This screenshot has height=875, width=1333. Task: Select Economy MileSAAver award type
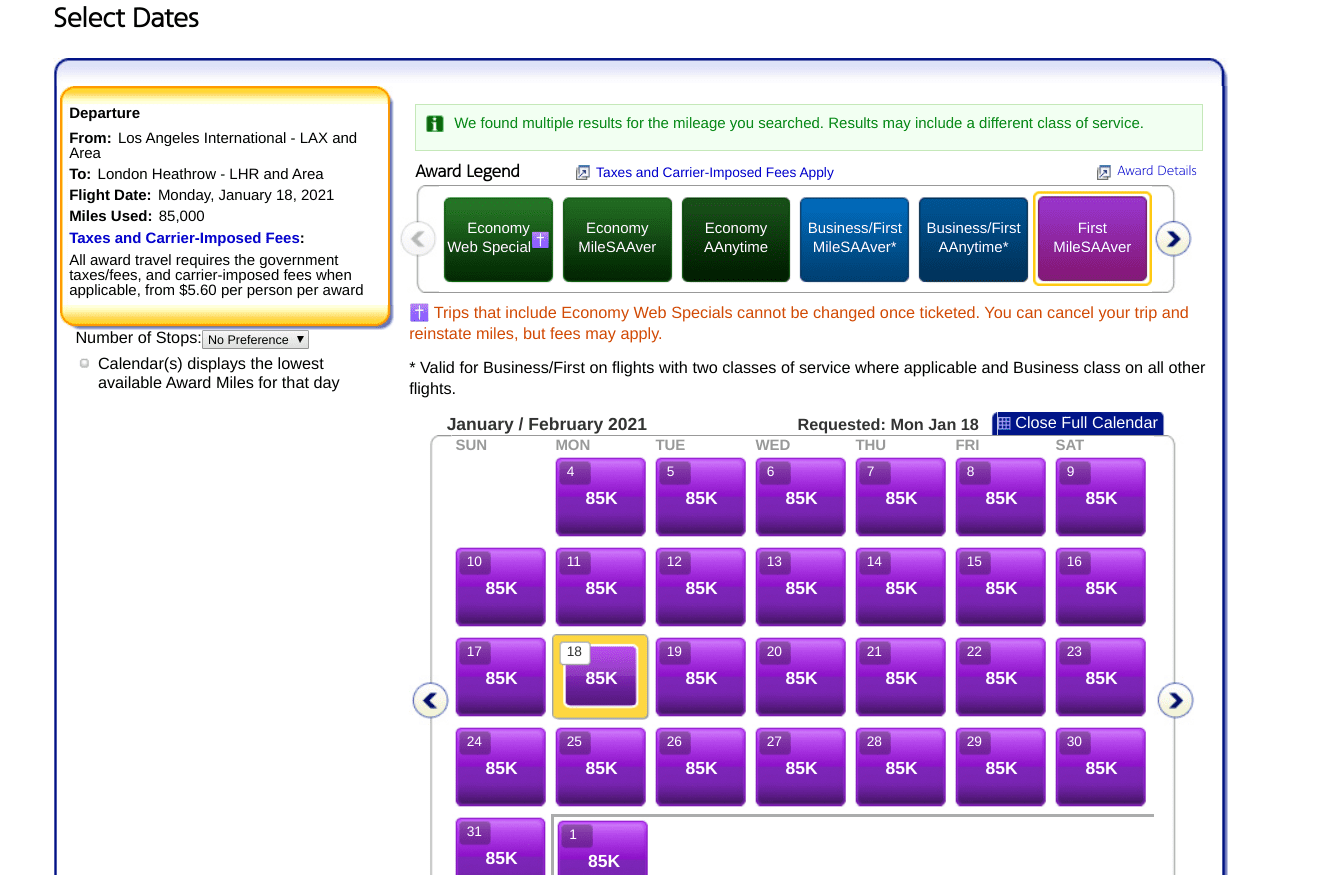[617, 238]
